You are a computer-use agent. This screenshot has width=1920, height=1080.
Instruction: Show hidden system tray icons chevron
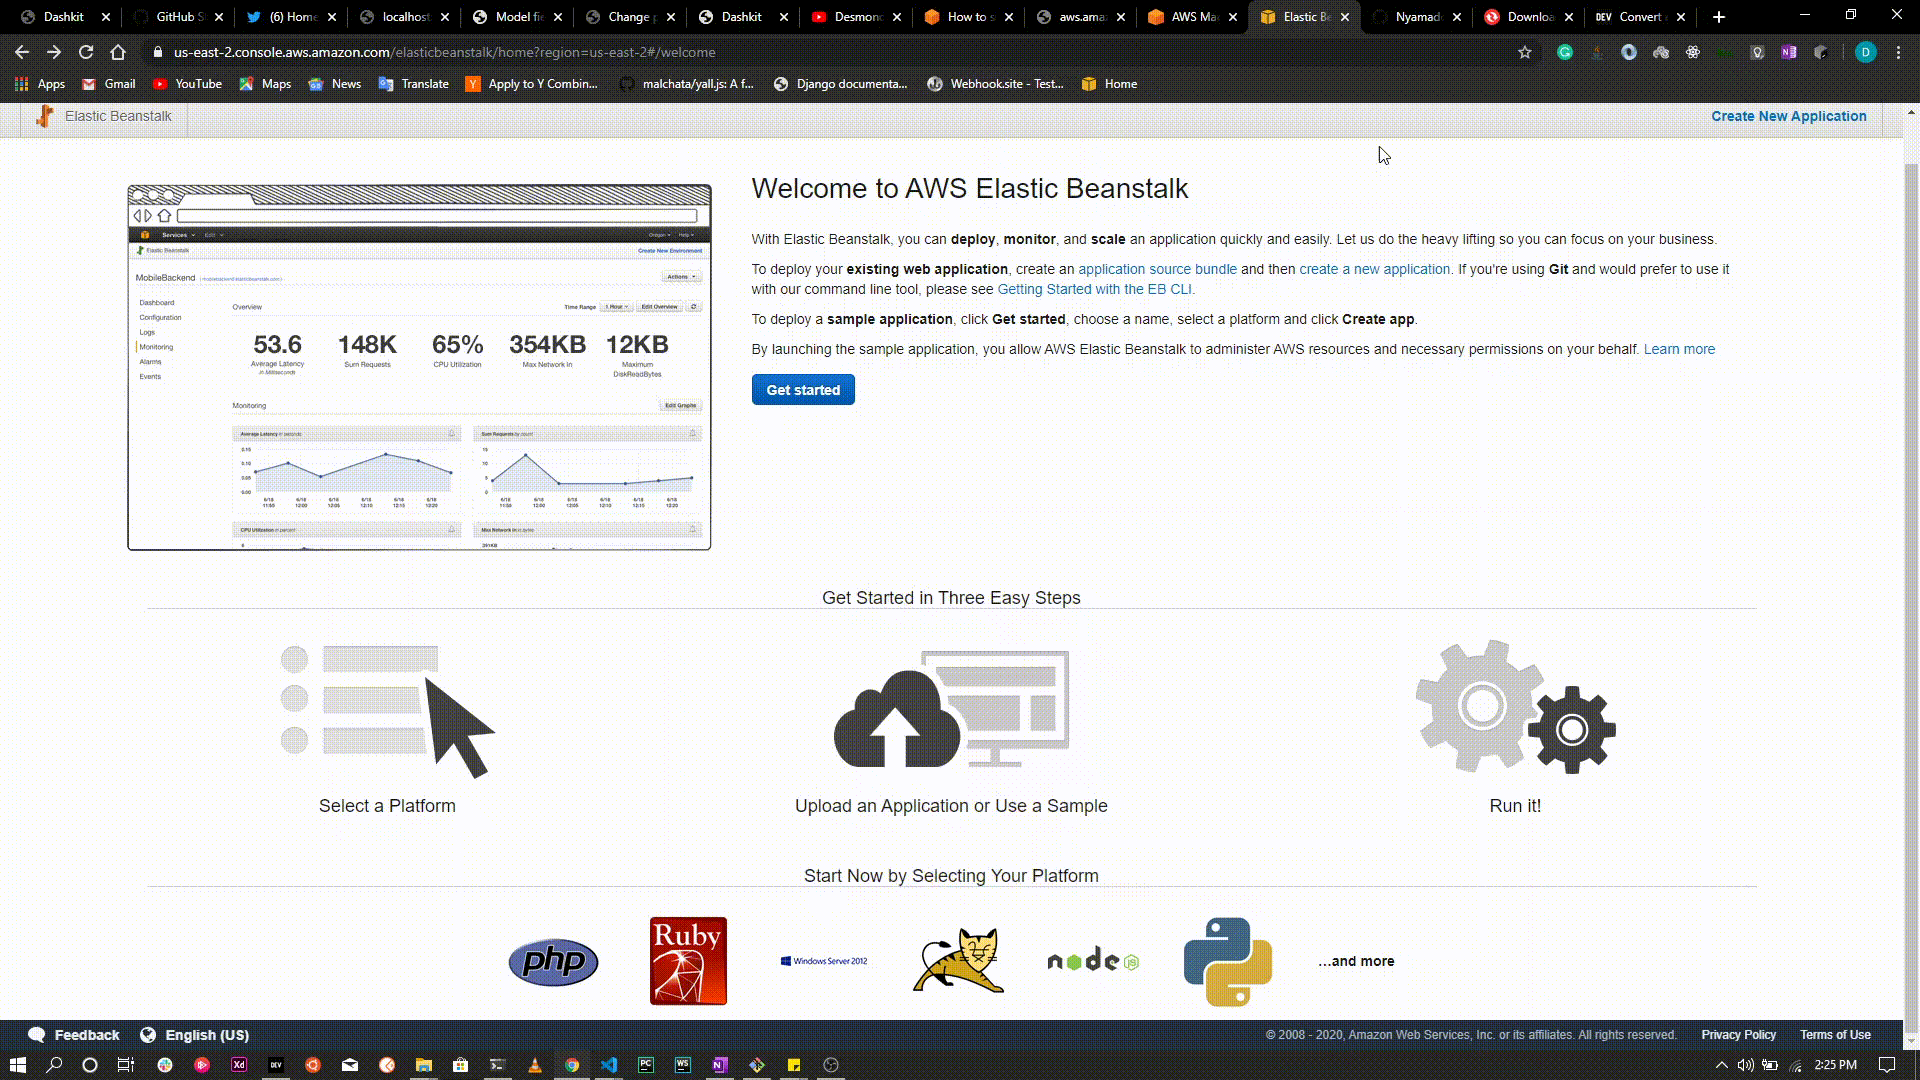[1721, 1065]
